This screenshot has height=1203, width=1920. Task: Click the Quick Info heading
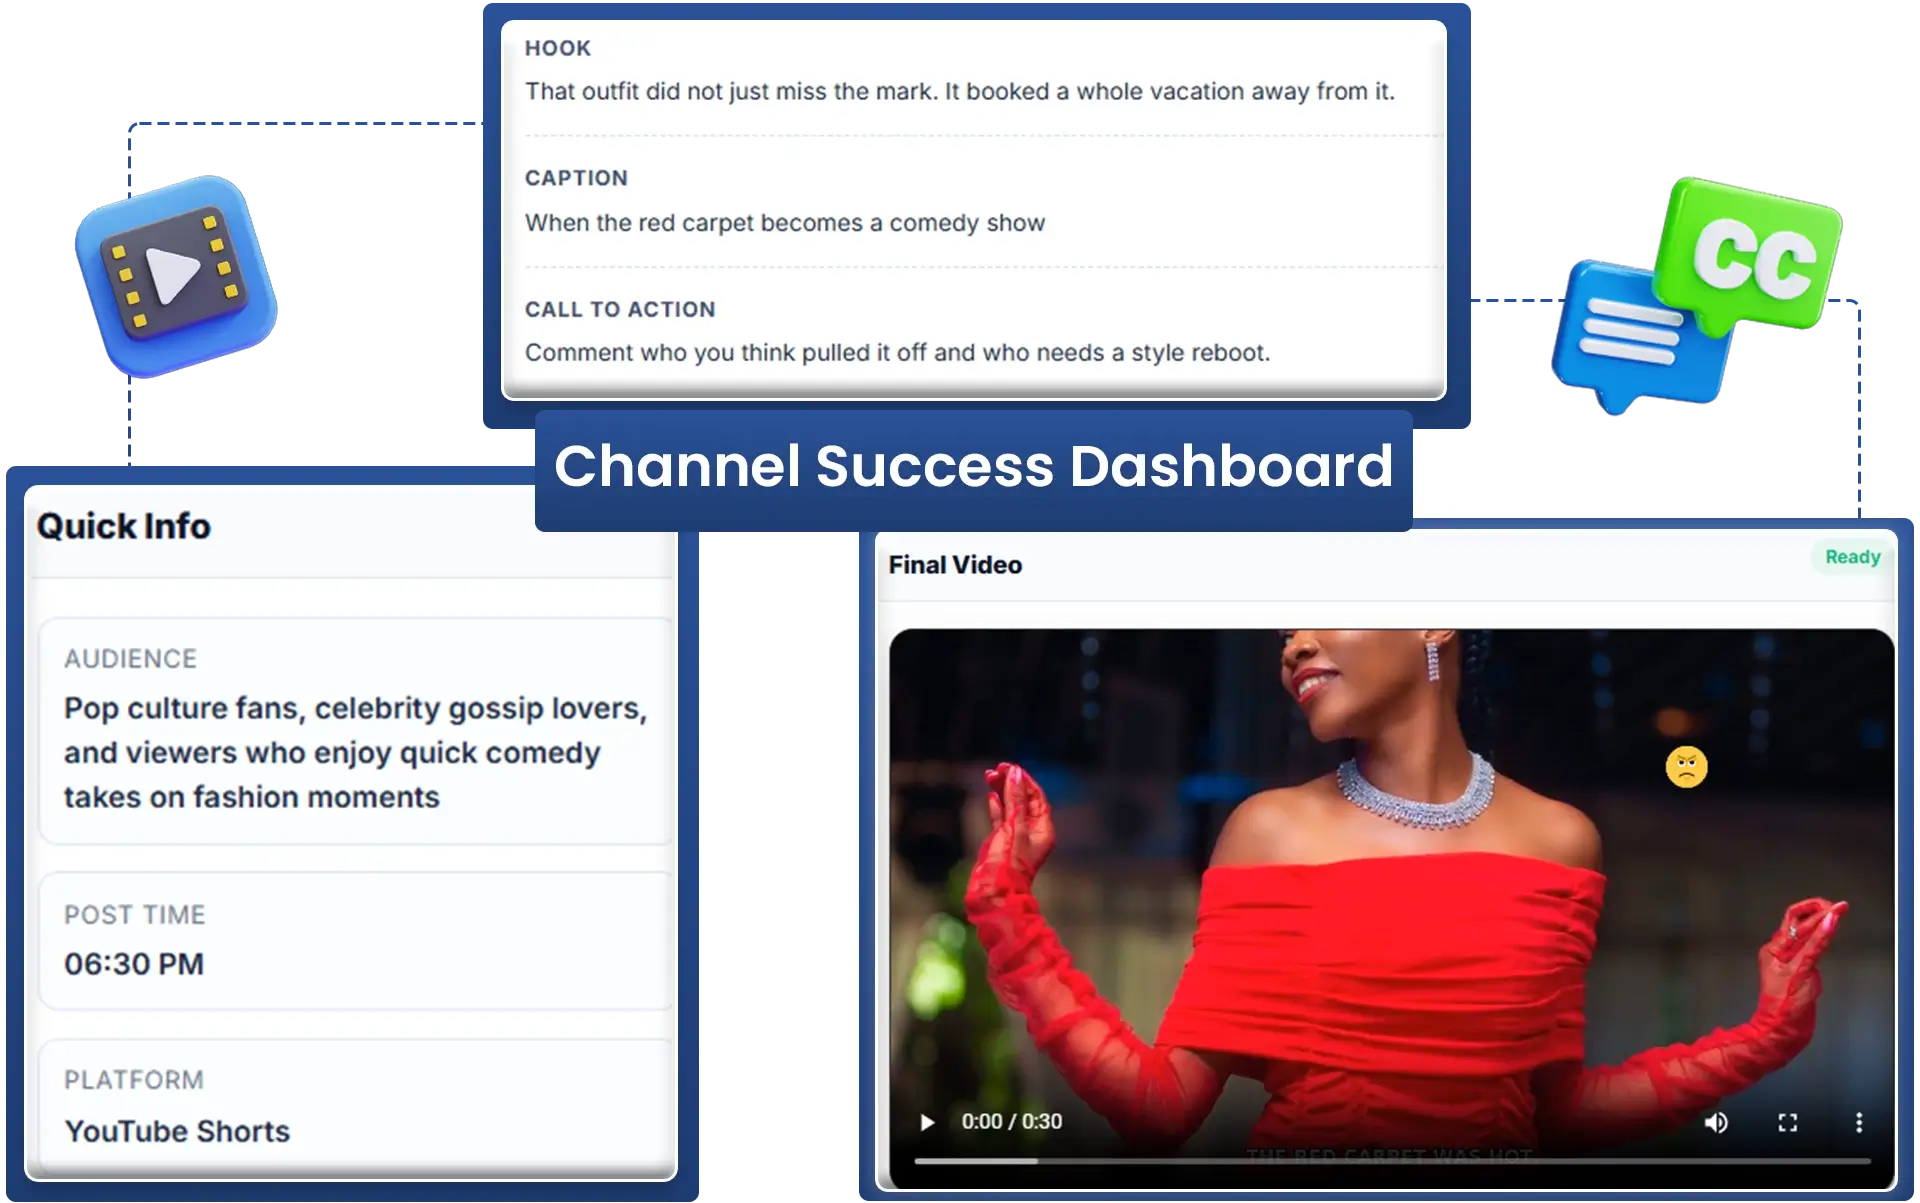point(124,526)
